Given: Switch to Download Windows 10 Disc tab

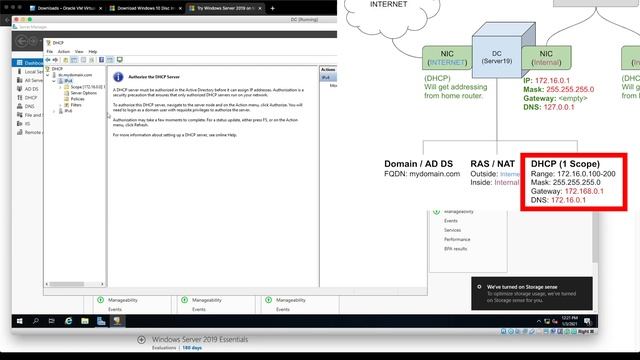Looking at the screenshot, I should [145, 8].
